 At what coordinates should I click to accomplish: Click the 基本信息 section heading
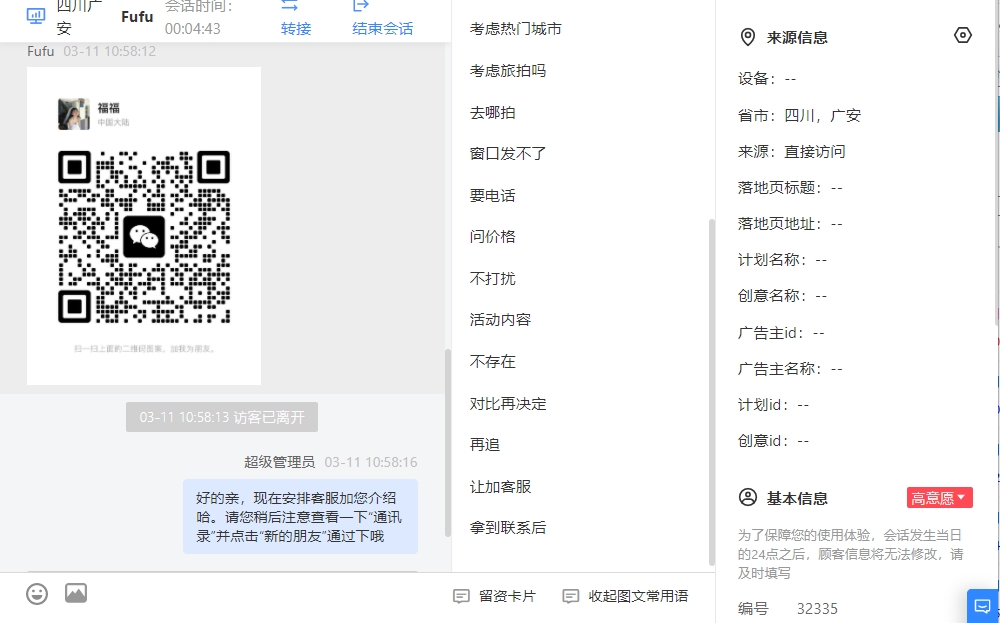pos(797,498)
